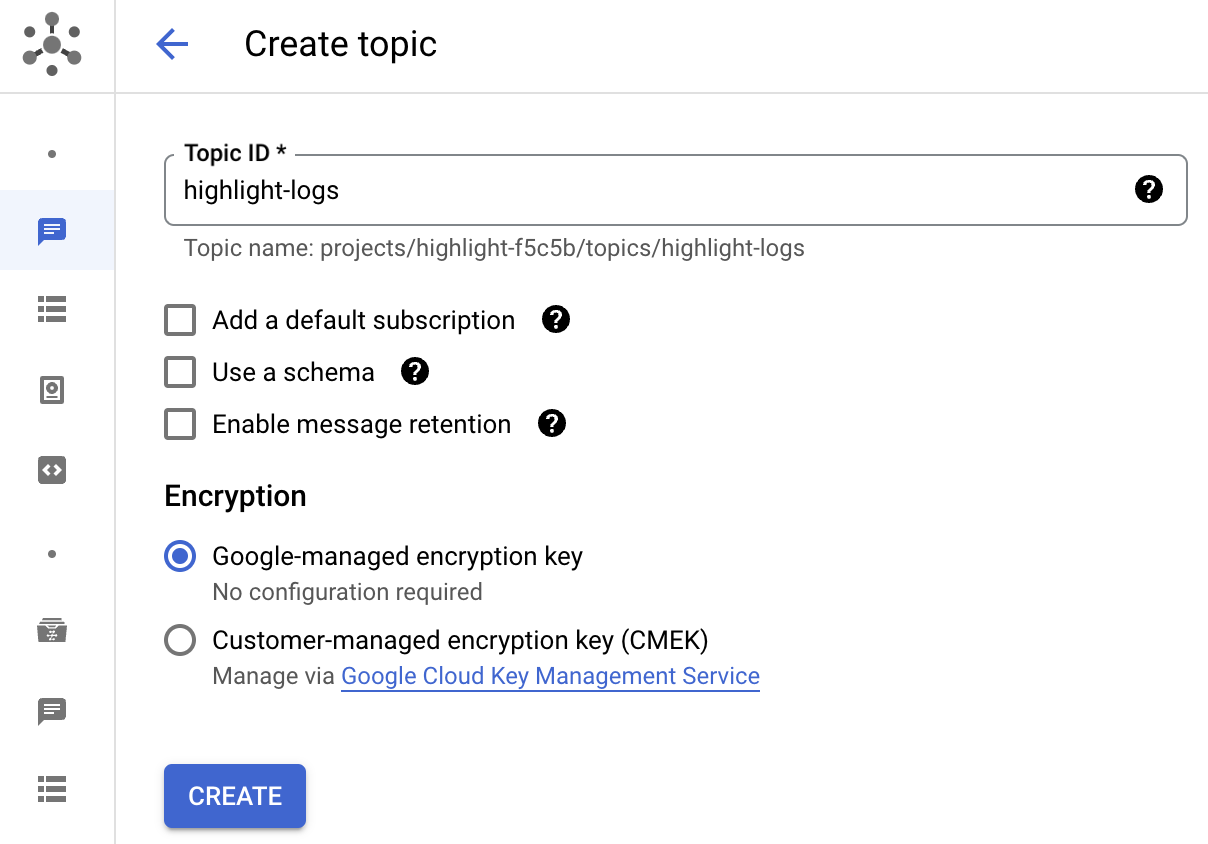1208x844 pixels.
Task: Select Google-managed encryption key radio option
Action: pos(180,557)
